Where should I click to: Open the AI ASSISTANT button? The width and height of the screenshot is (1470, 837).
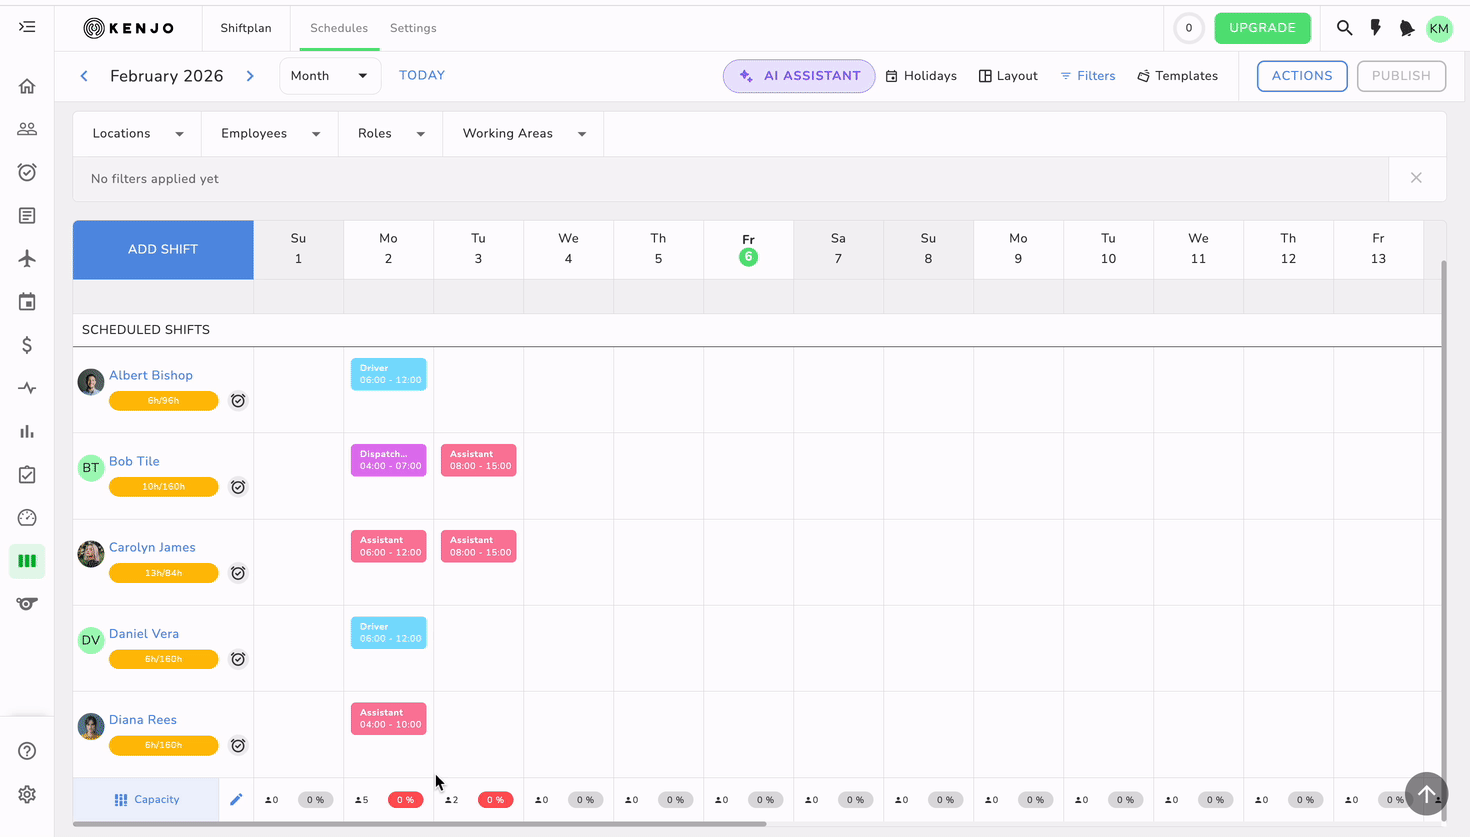coord(799,76)
